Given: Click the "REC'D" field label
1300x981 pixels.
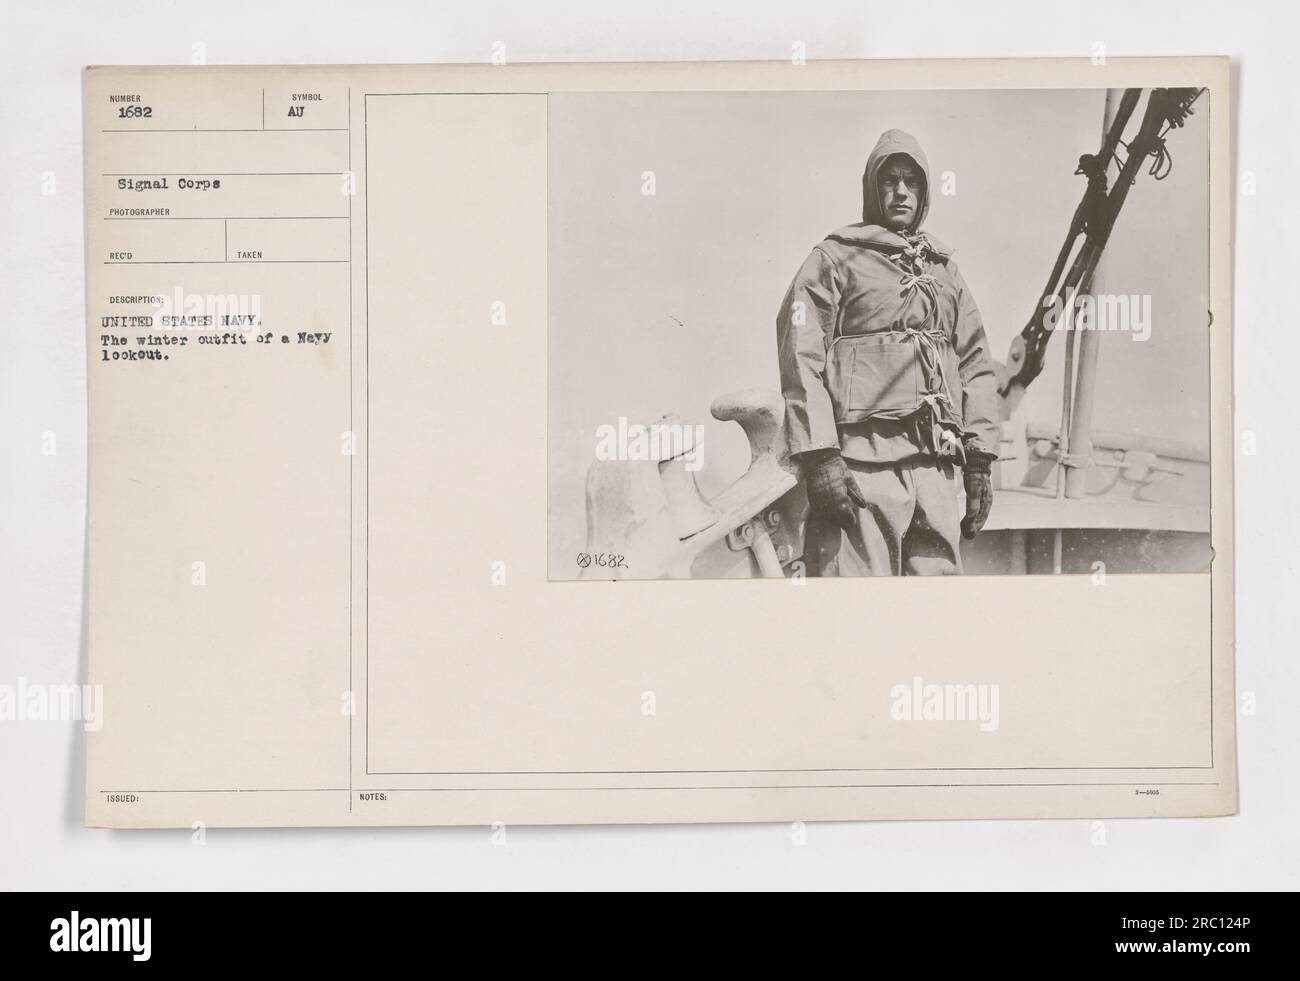Looking at the screenshot, I should coord(121,255).
